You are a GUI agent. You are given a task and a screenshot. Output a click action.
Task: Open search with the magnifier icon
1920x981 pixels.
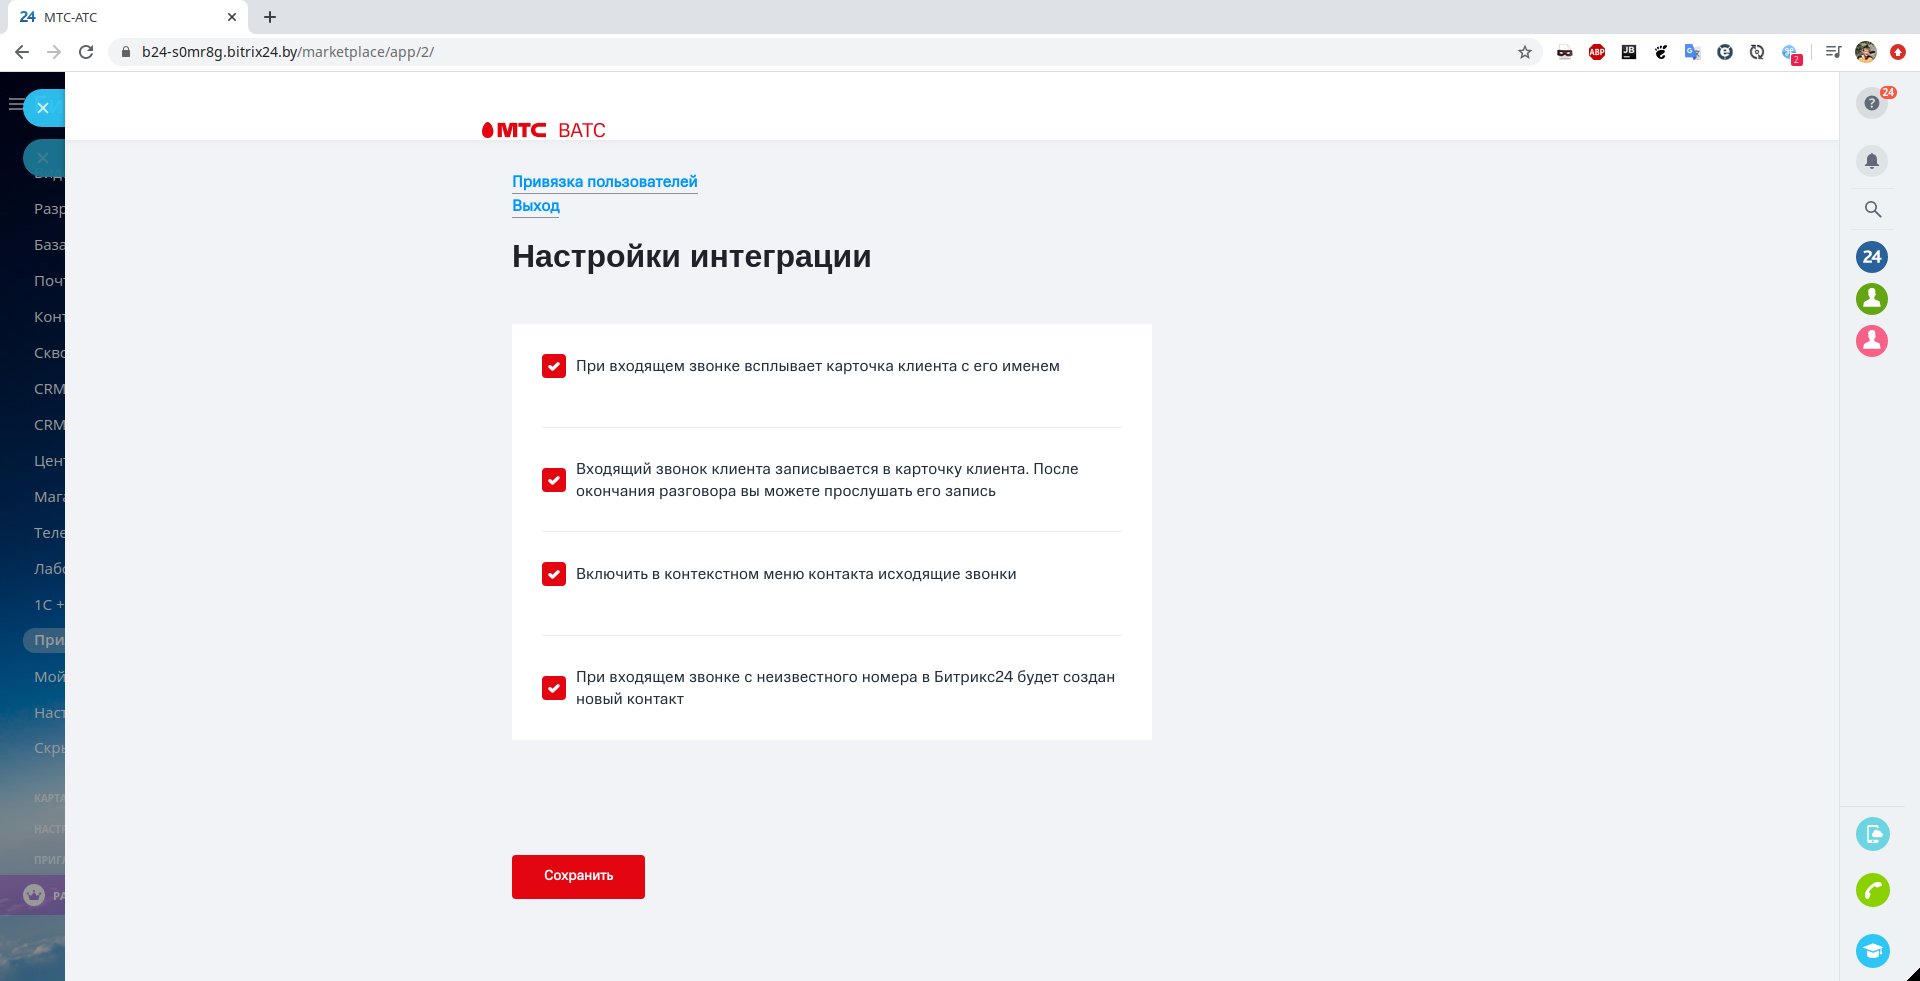[x=1873, y=209]
